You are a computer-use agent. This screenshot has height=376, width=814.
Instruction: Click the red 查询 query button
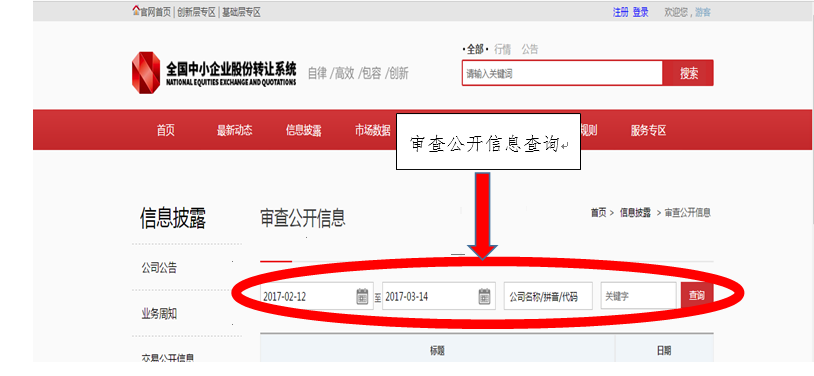[697, 296]
